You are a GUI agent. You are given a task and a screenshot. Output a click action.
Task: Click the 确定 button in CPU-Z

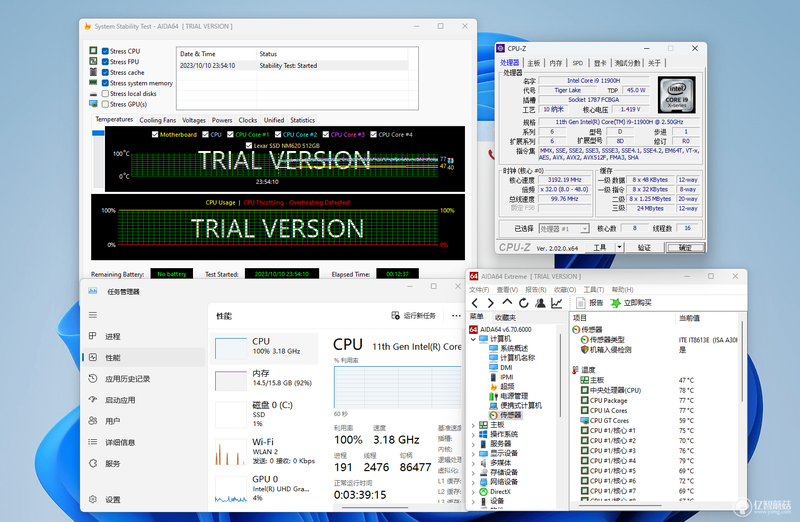click(x=685, y=247)
